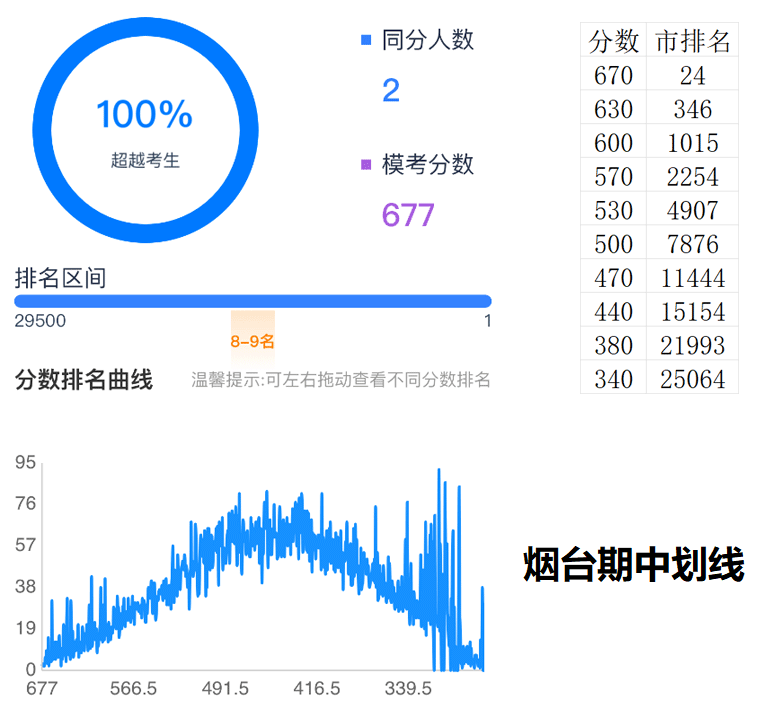Click the purple 677 mock exam score
Screen dimensions: 779x708
click(x=408, y=215)
